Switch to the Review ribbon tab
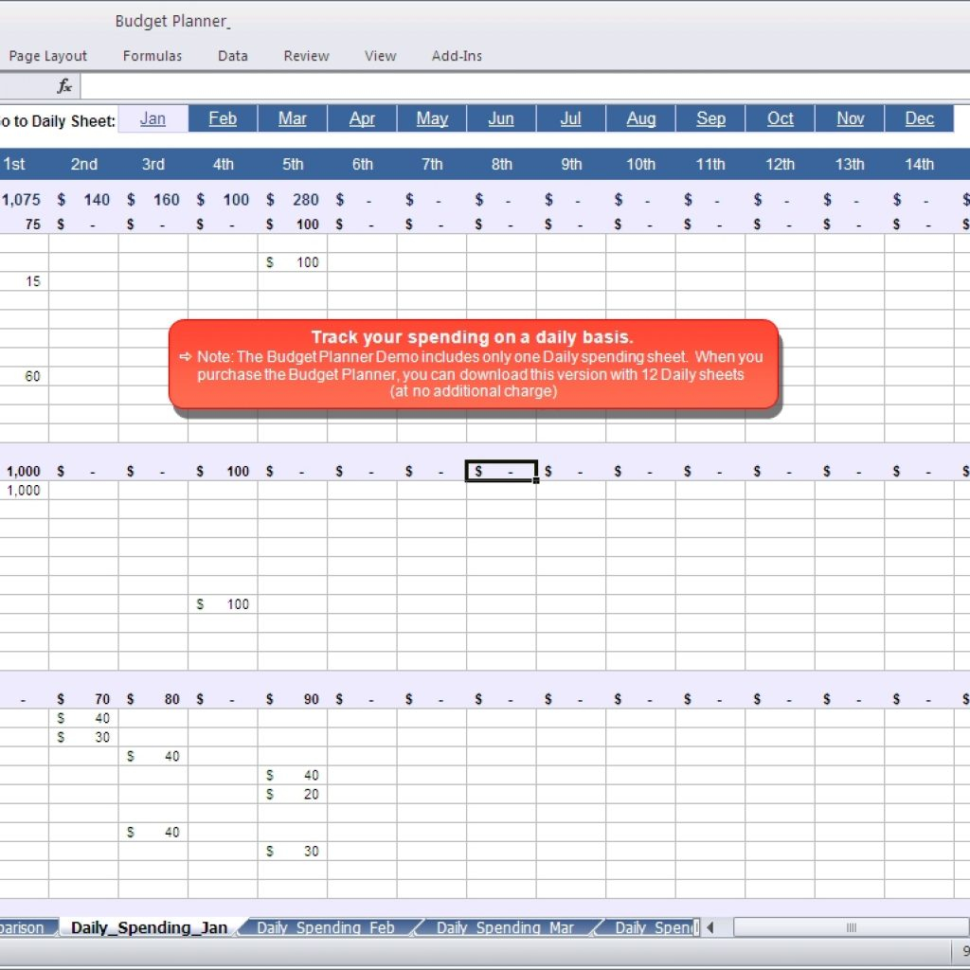Screen dimensions: 970x970 pyautogui.click(x=305, y=56)
